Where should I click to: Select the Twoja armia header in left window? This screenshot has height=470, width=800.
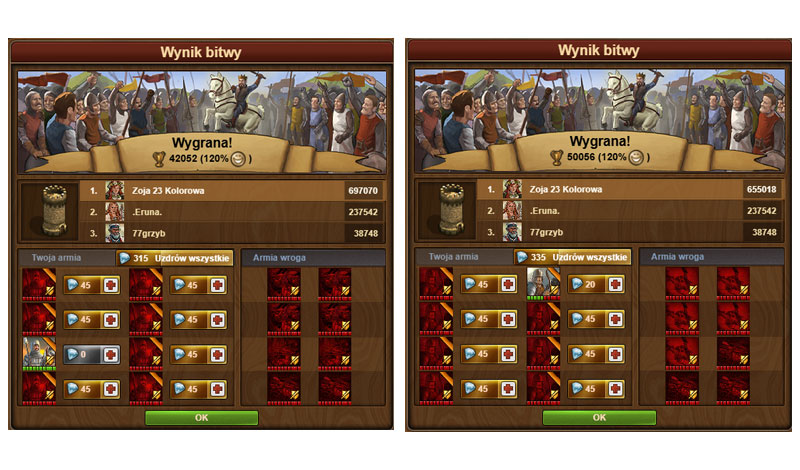(x=57, y=258)
